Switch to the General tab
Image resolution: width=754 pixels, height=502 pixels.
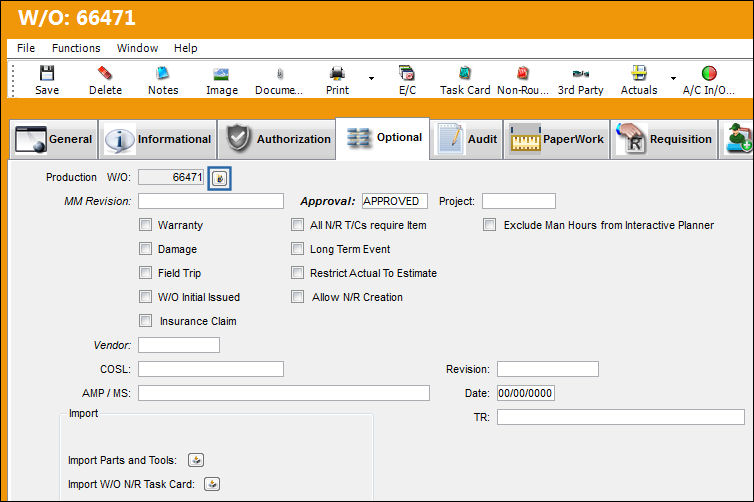click(x=53, y=139)
